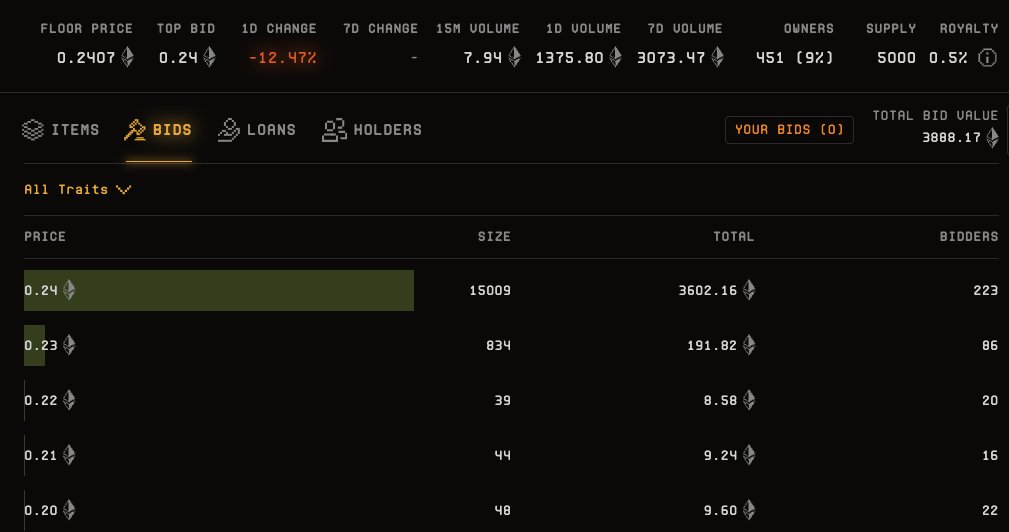Viewport: 1009px width, 532px height.
Task: Click the Loans hand icon
Action: pyautogui.click(x=228, y=130)
